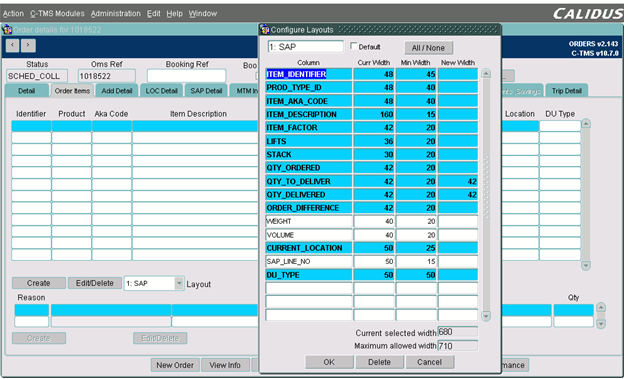628x379 pixels.
Task: Open the Layout dropdown showing 1: SAP
Action: tap(179, 283)
